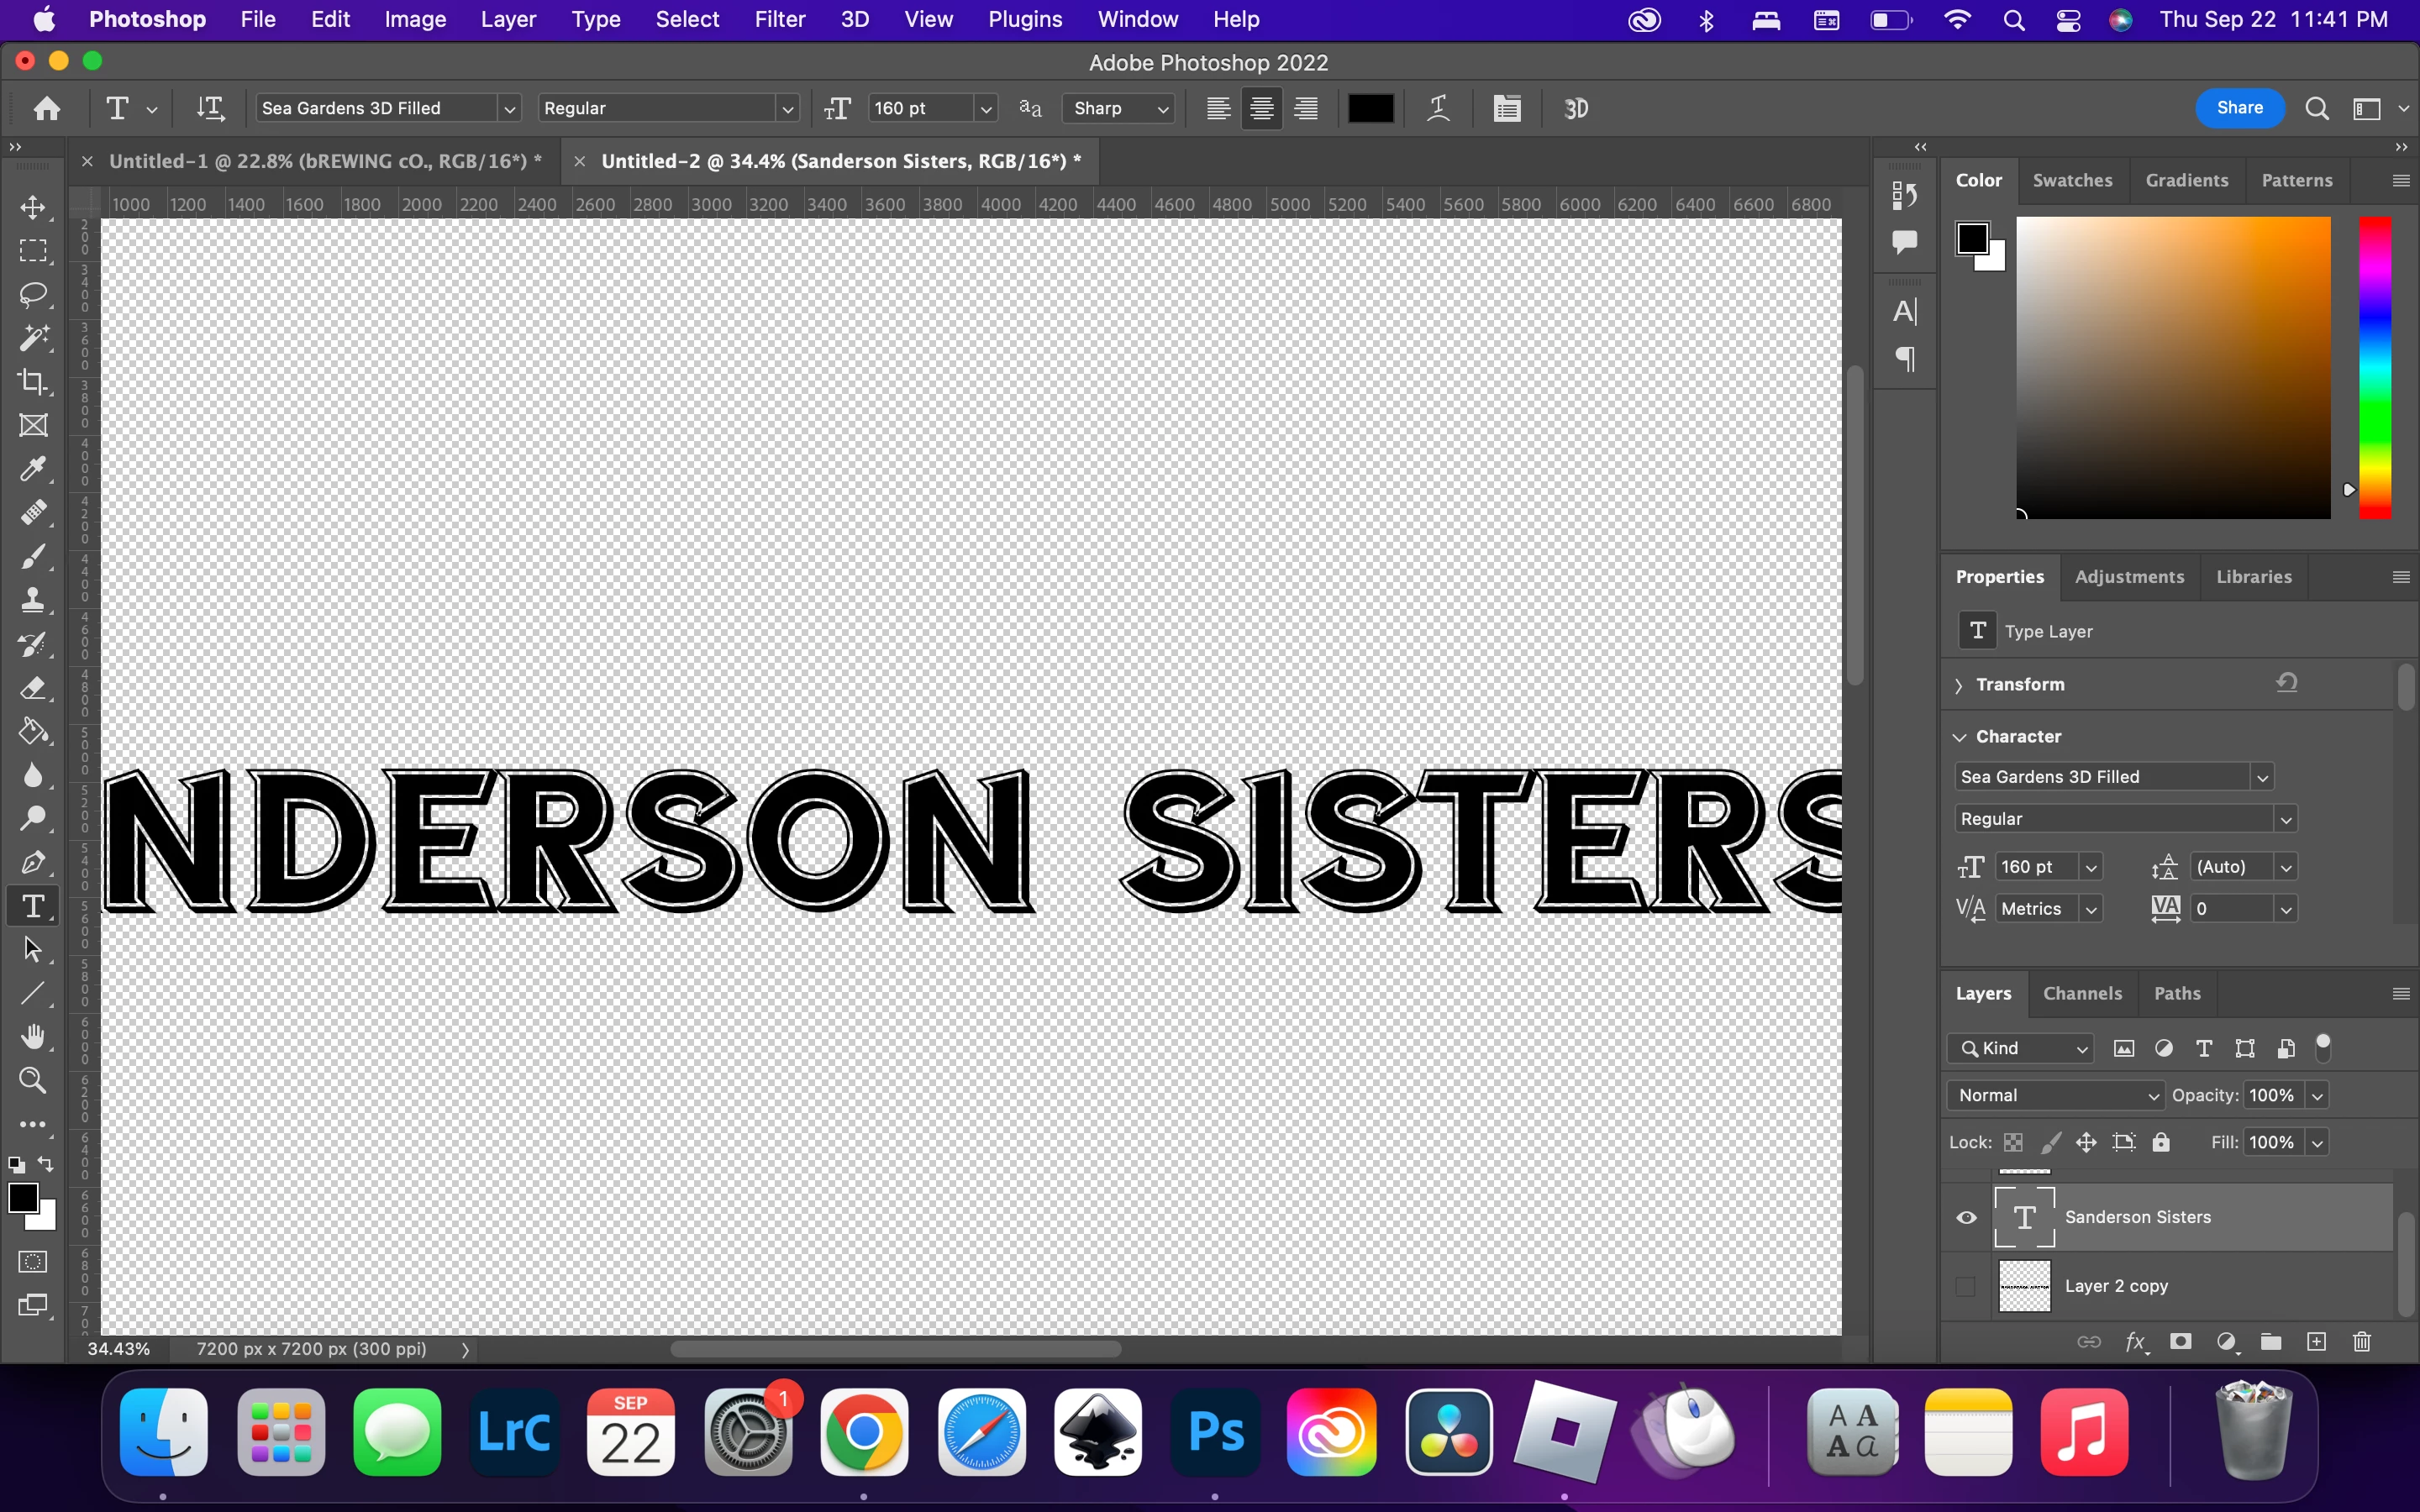Expand the Transform section
The image size is (2420, 1512).
point(1959,685)
